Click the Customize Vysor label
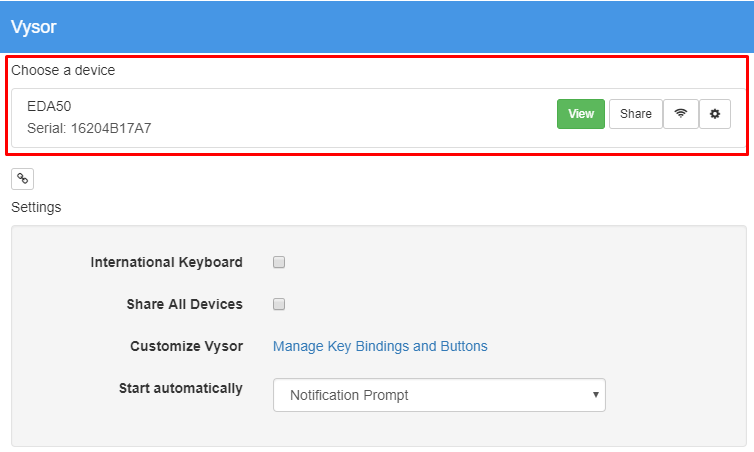This screenshot has width=754, height=452. [187, 346]
